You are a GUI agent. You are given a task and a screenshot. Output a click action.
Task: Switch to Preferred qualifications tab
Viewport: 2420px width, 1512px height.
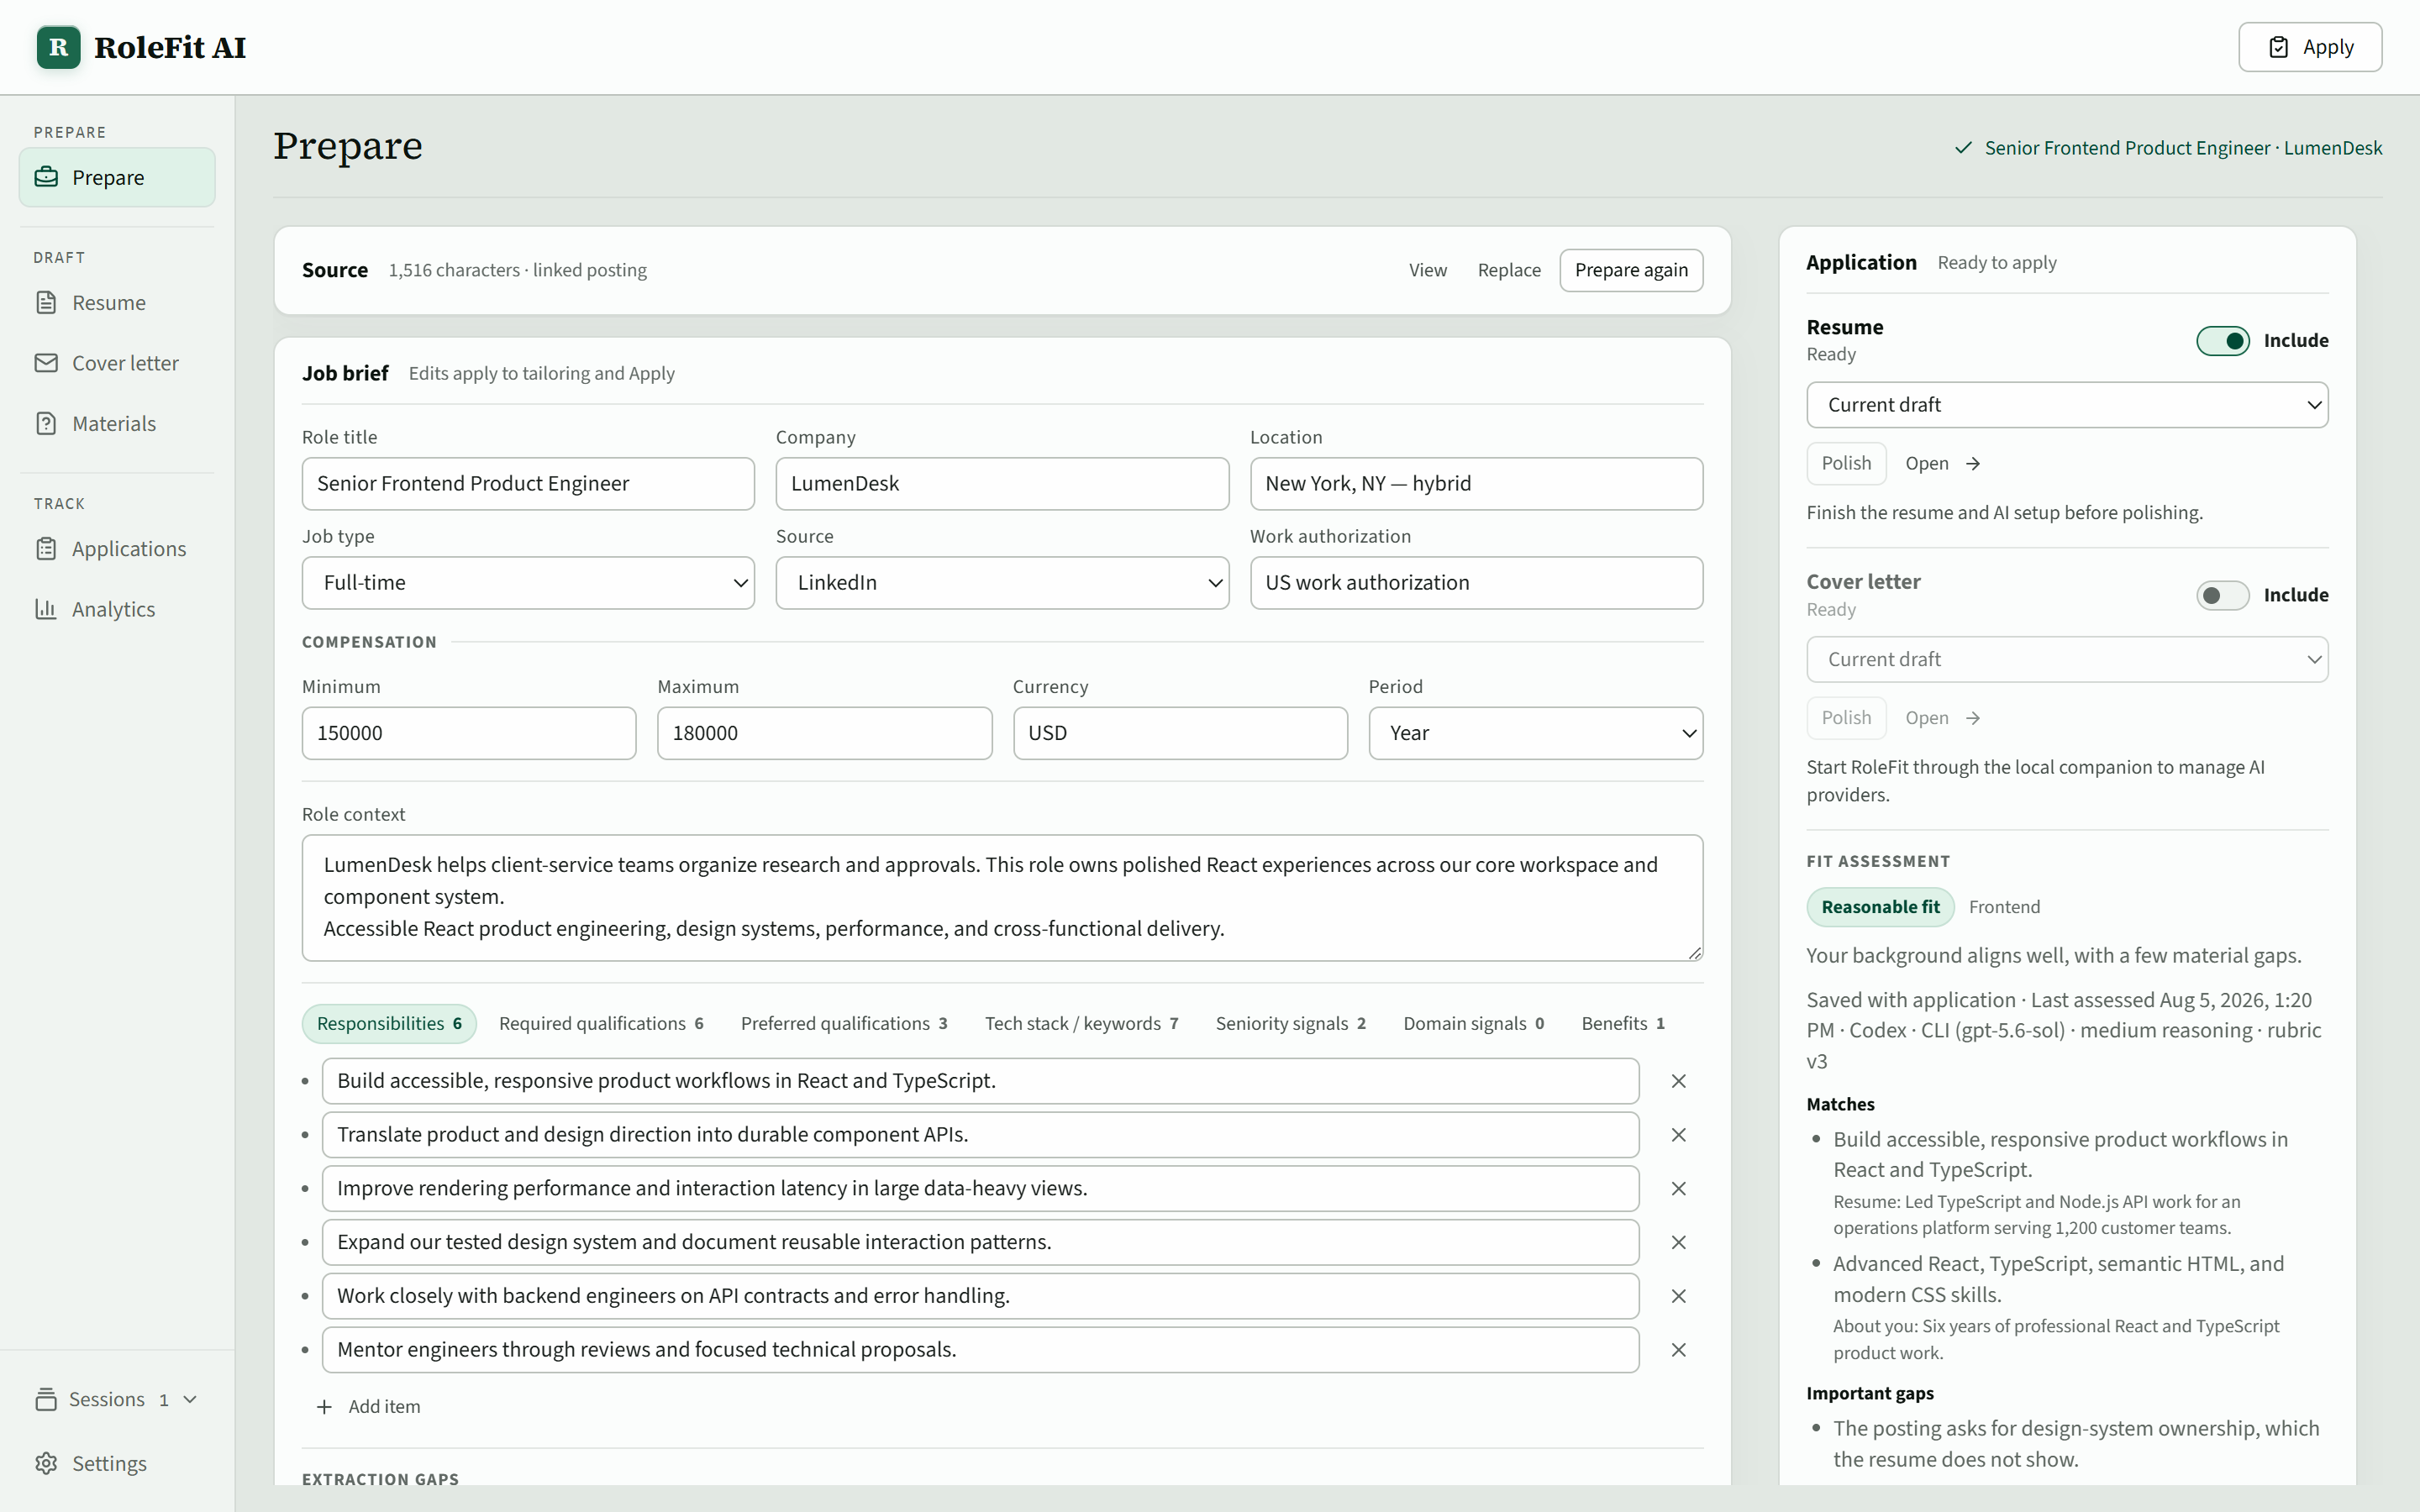click(x=844, y=1023)
